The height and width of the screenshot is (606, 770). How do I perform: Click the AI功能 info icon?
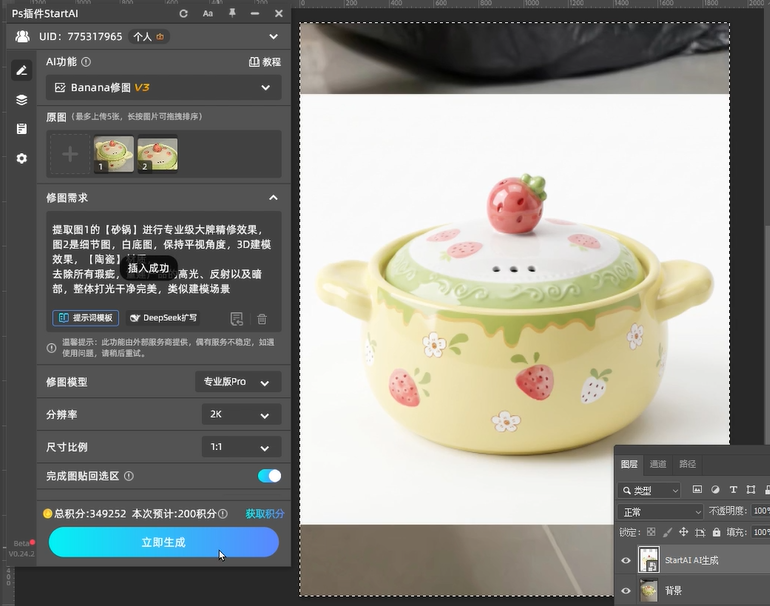[86, 62]
